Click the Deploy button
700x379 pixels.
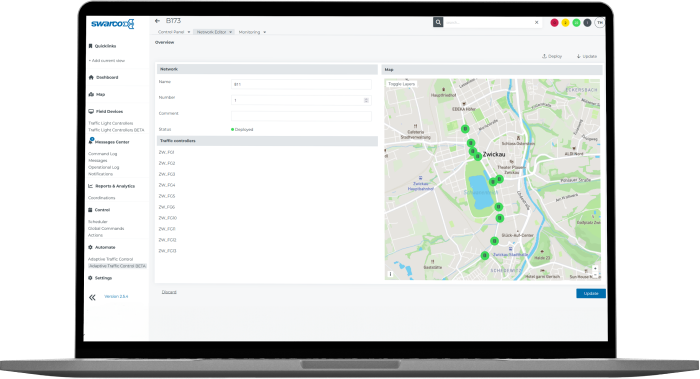(x=552, y=56)
